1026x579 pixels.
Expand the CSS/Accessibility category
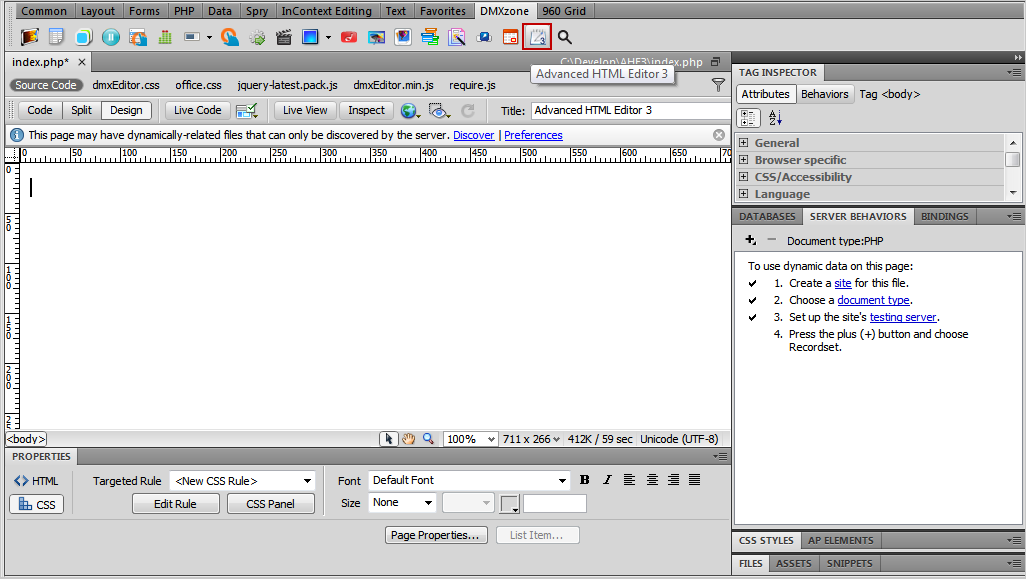(743, 177)
